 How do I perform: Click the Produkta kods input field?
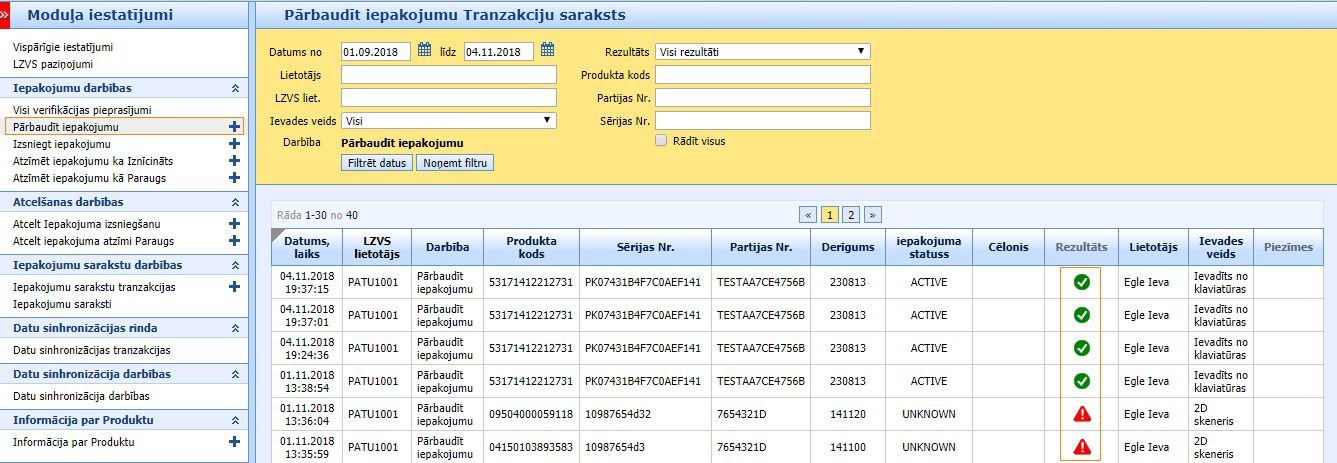coord(763,75)
